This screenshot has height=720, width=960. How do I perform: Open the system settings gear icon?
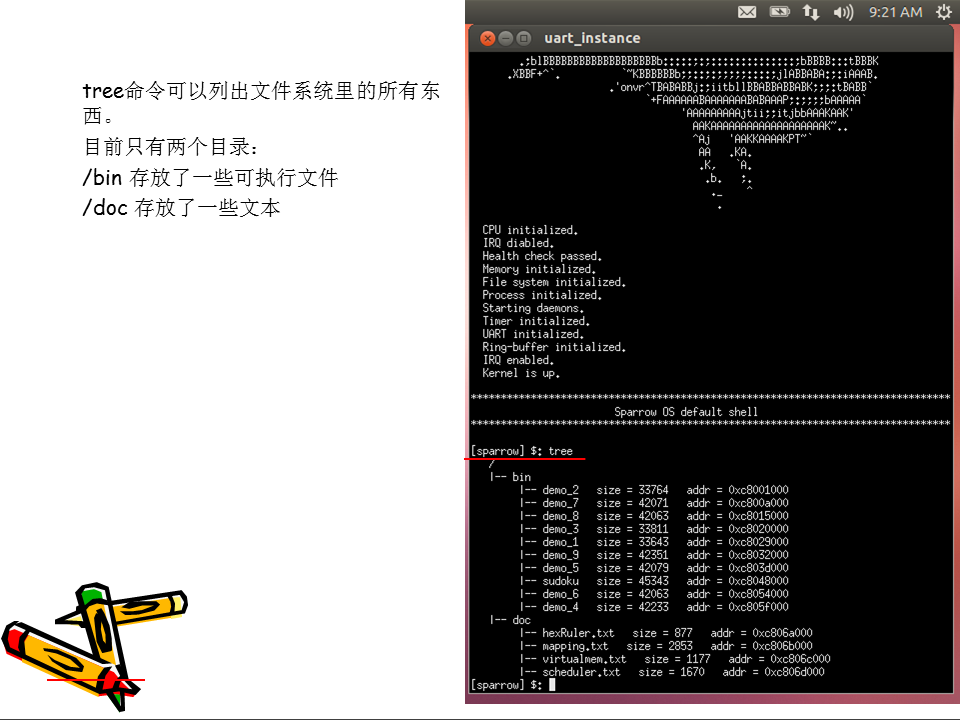click(943, 12)
